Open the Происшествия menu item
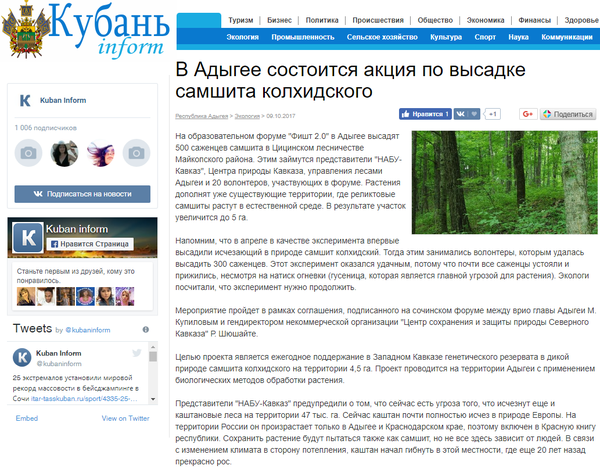The image size is (600, 469). (378, 20)
